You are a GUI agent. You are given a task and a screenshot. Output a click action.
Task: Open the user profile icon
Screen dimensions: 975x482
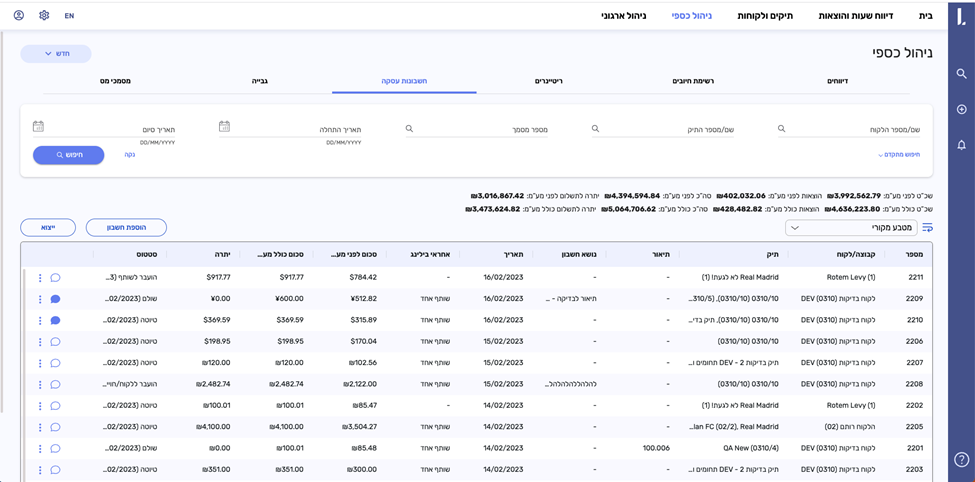coord(19,16)
